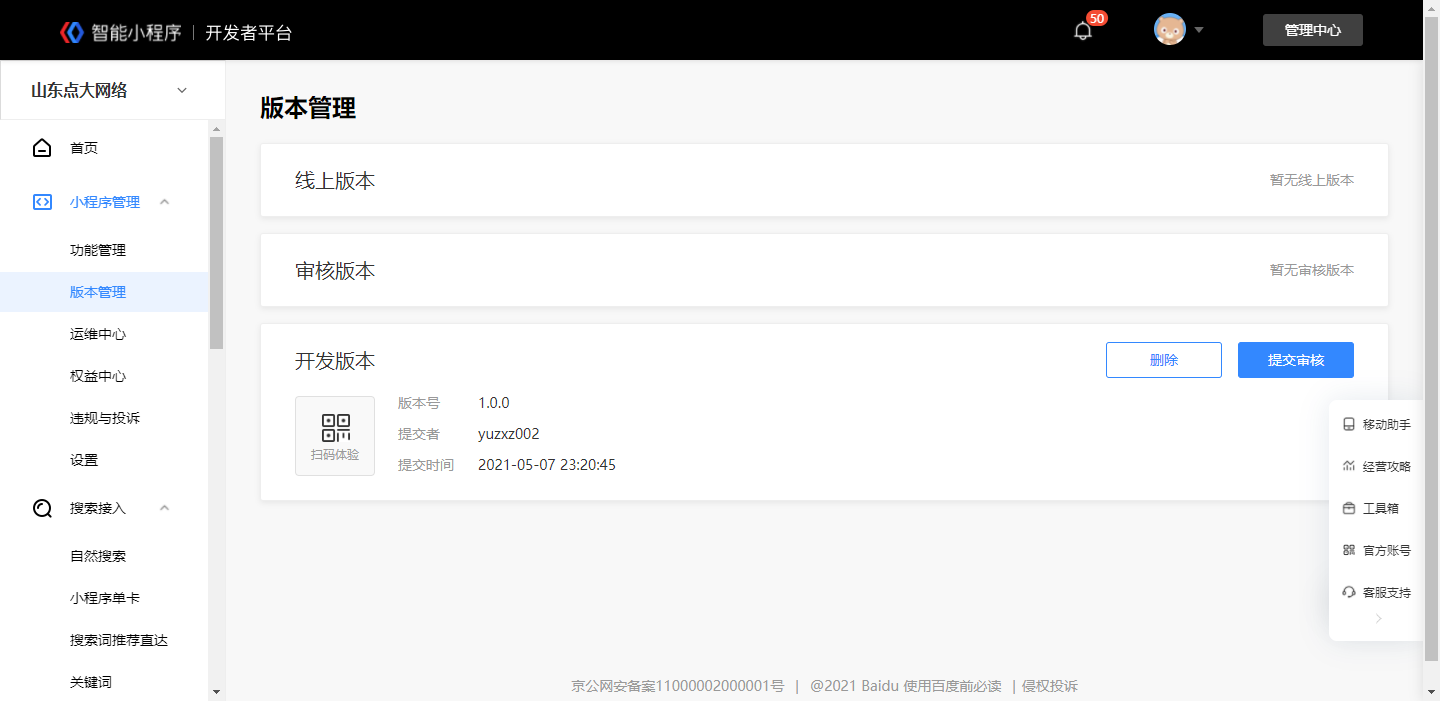Viewport: 1440px width, 701px height.
Task: Open the 扫码体验 QR code tile
Action: pos(335,436)
